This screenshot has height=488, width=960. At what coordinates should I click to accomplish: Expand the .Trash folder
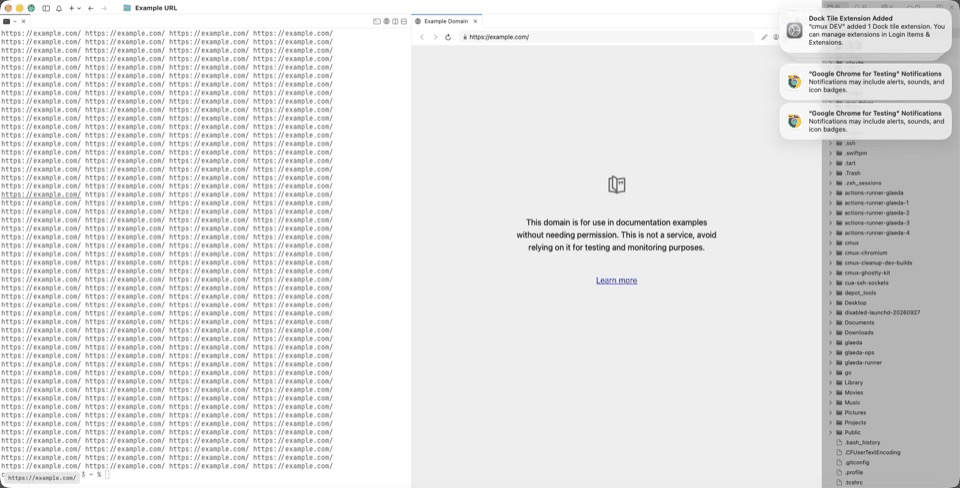coord(831,173)
